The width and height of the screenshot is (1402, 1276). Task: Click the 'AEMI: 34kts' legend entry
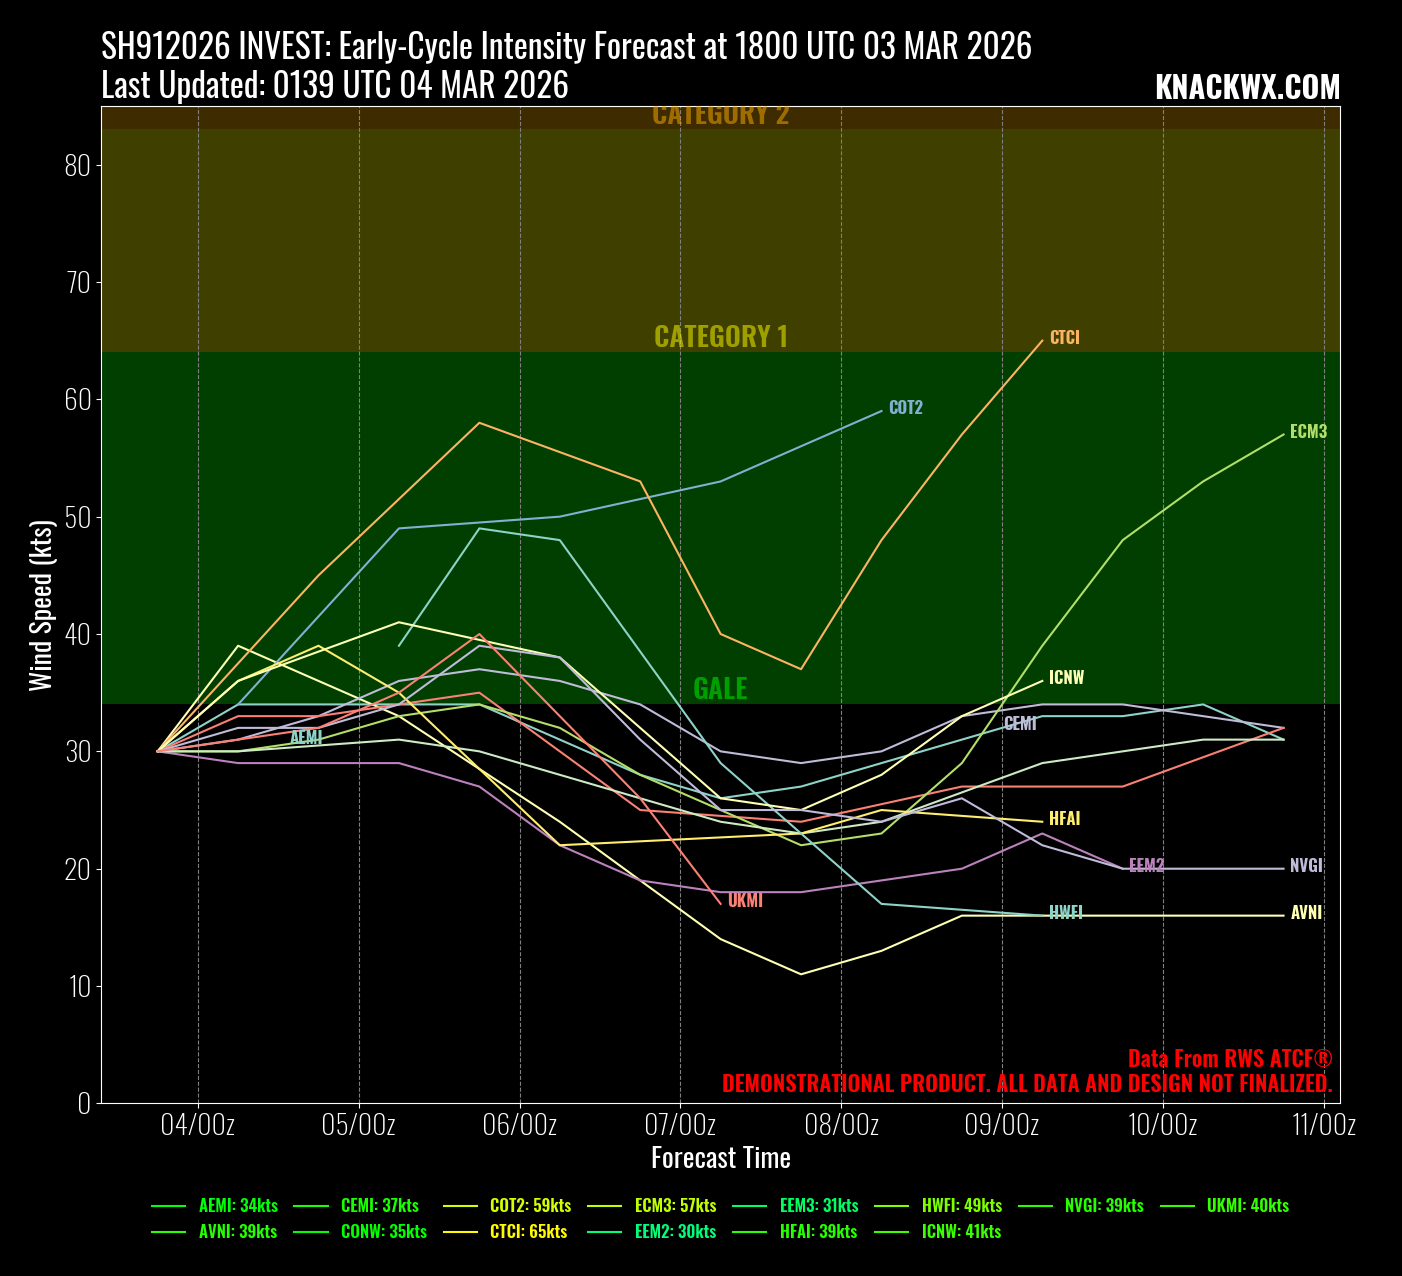pyautogui.click(x=238, y=1206)
